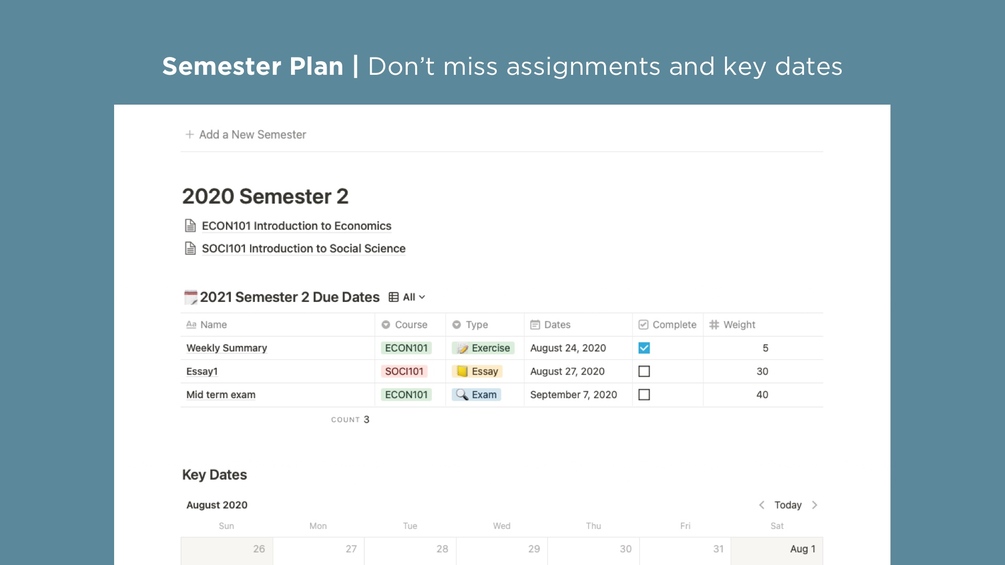Open ECON101 Introduction to Economics page
Viewport: 1005px width, 565px height.
pyautogui.click(x=296, y=226)
